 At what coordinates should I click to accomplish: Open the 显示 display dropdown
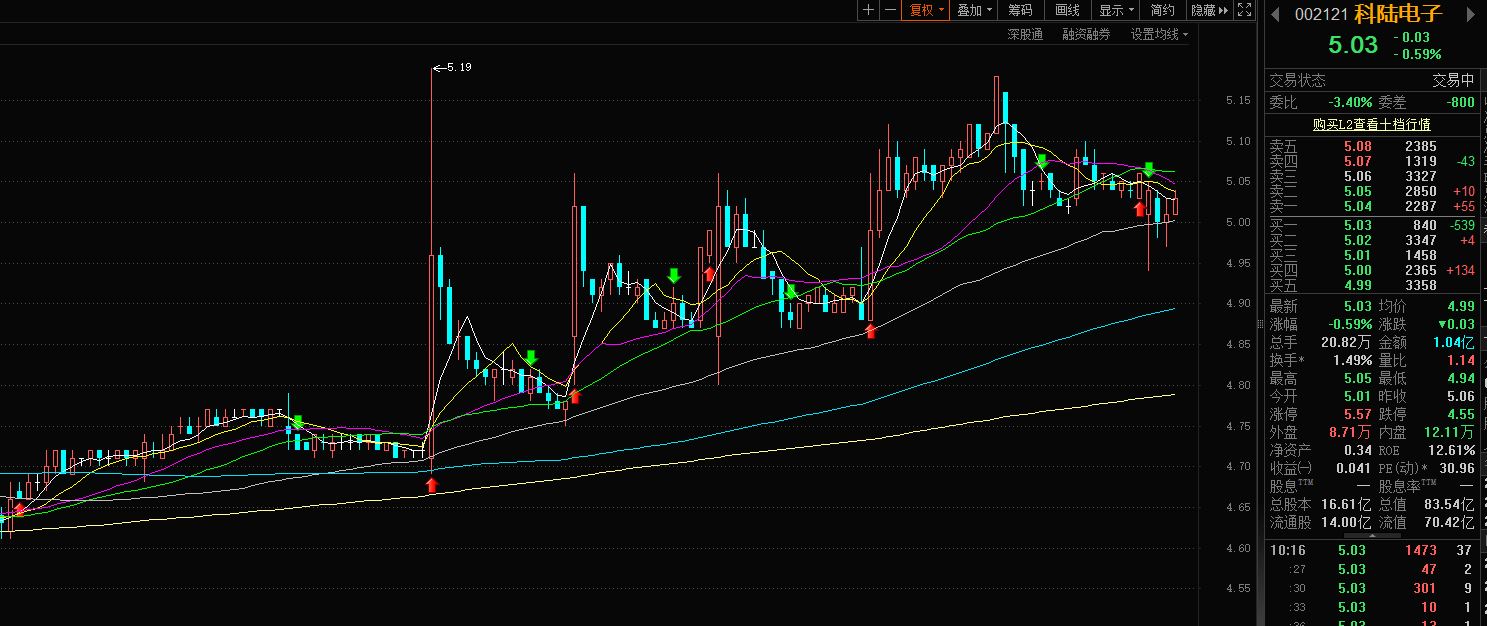click(x=1117, y=10)
